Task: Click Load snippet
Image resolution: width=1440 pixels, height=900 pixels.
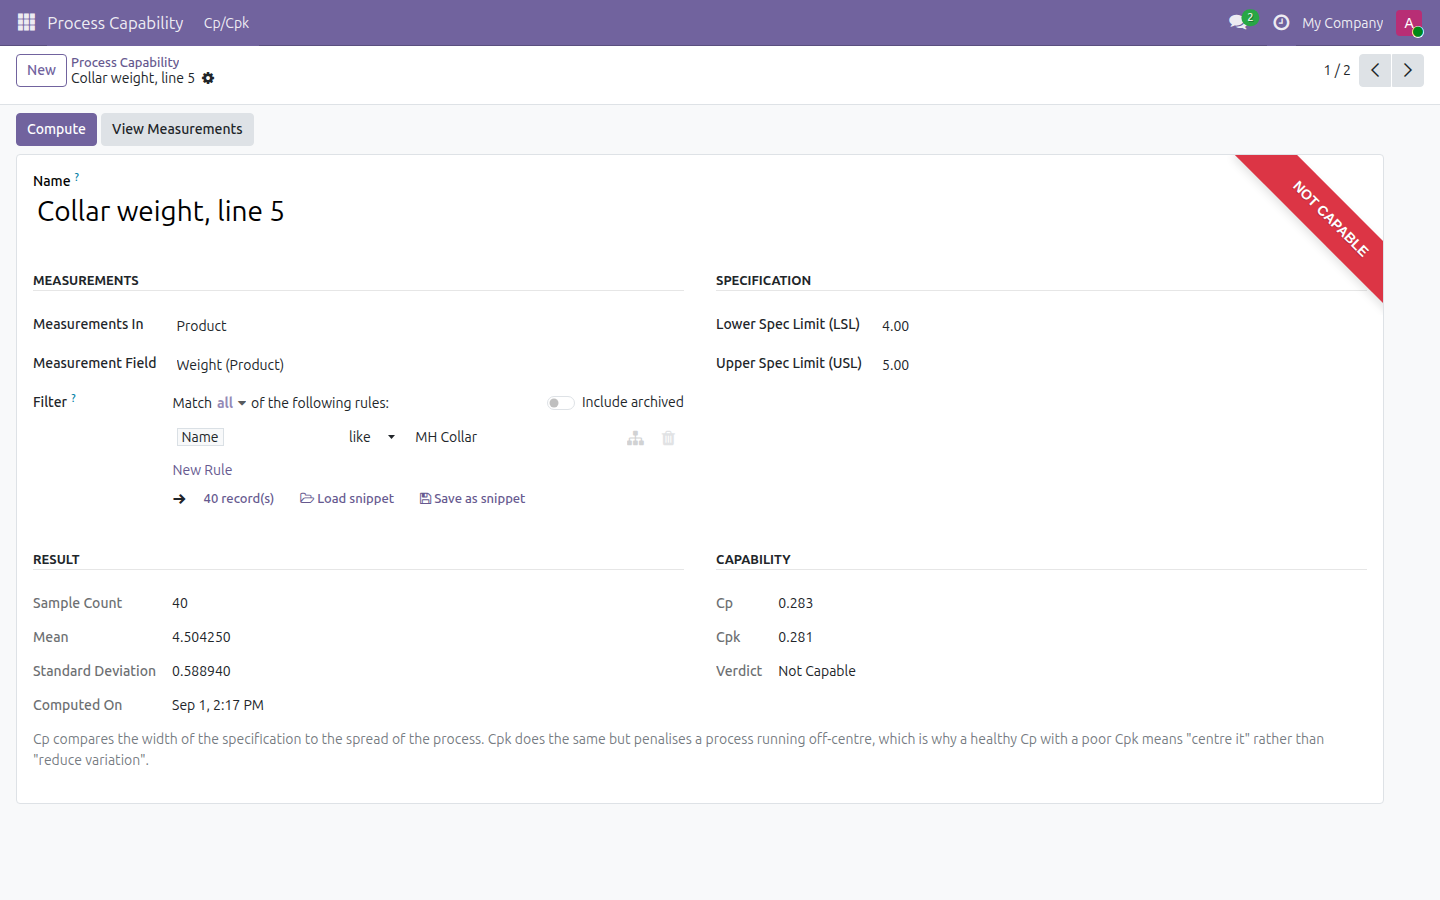Action: click(347, 499)
